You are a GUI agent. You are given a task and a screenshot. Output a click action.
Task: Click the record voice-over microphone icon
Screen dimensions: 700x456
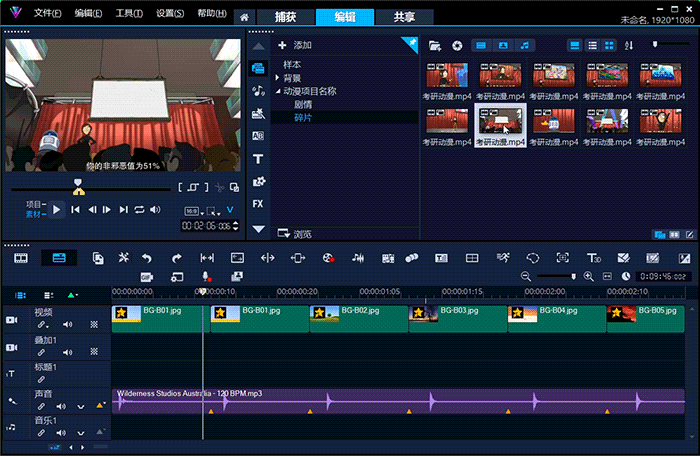coord(207,276)
